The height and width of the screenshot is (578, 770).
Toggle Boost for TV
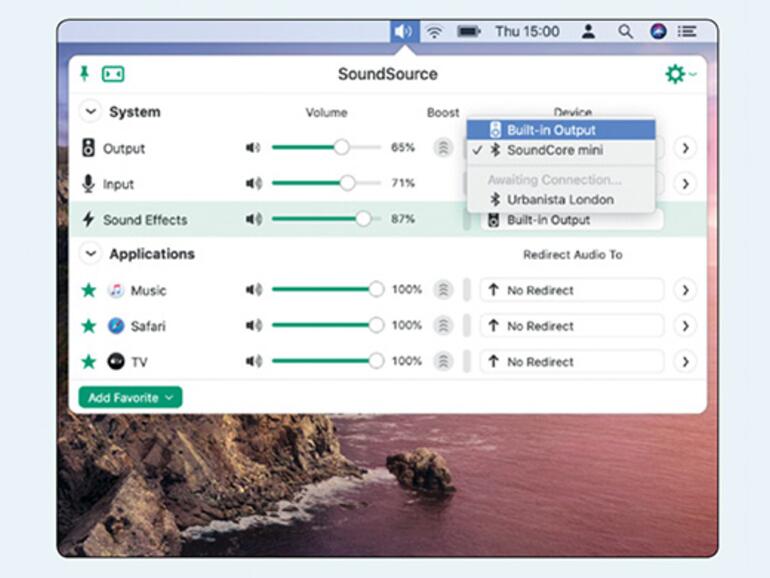[x=443, y=361]
